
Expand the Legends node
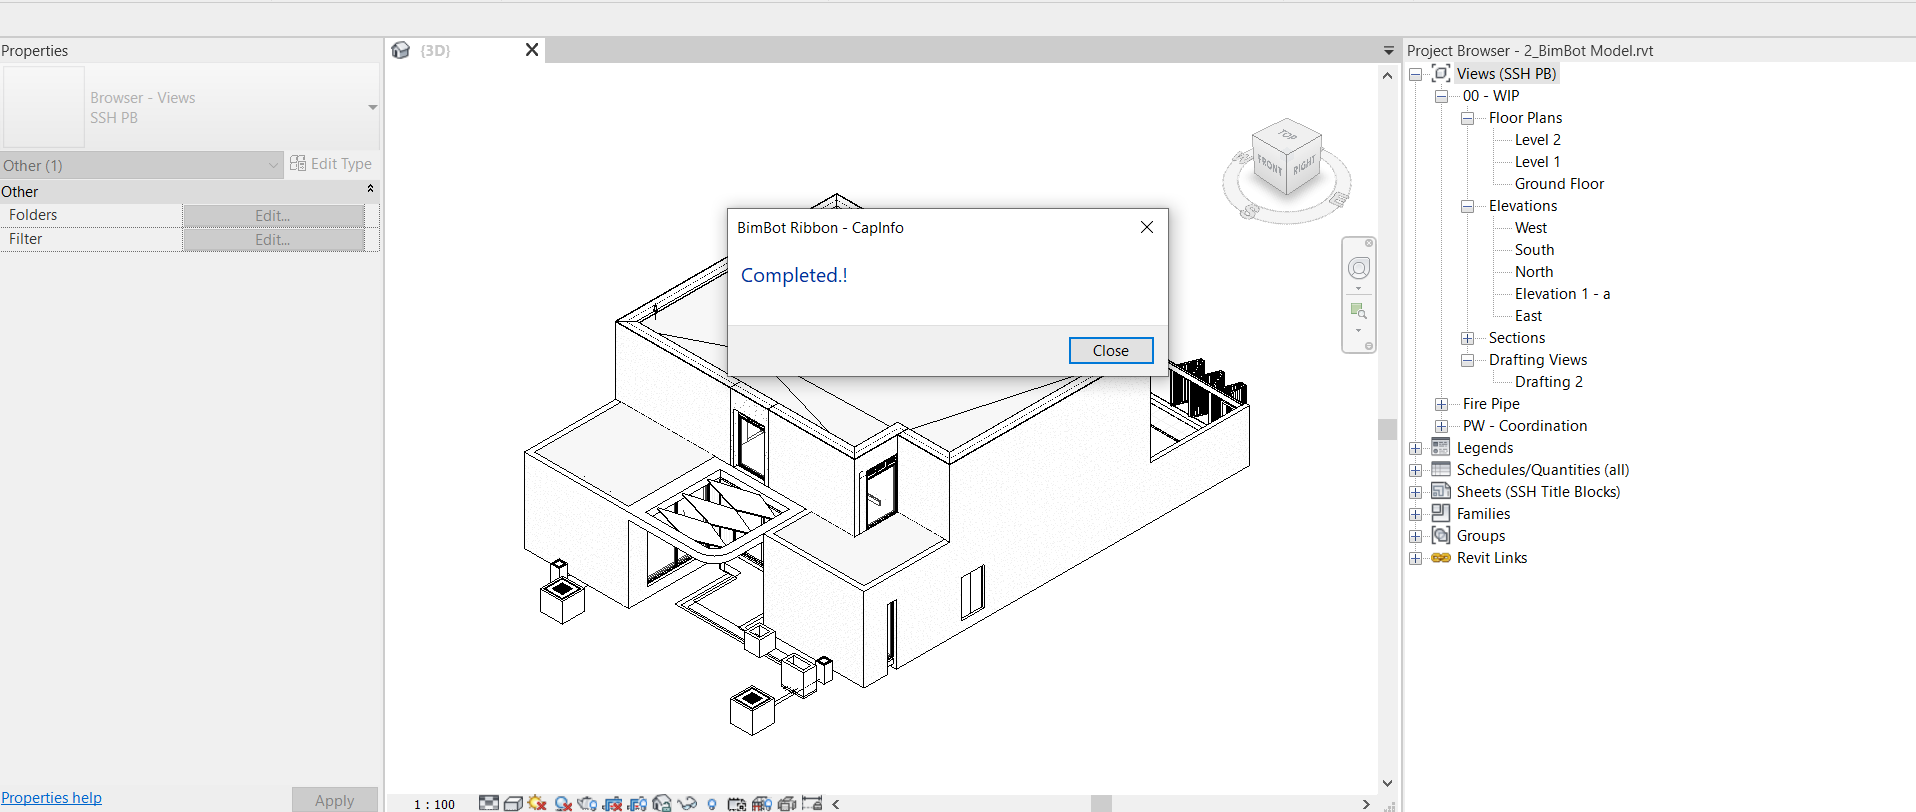(1416, 448)
